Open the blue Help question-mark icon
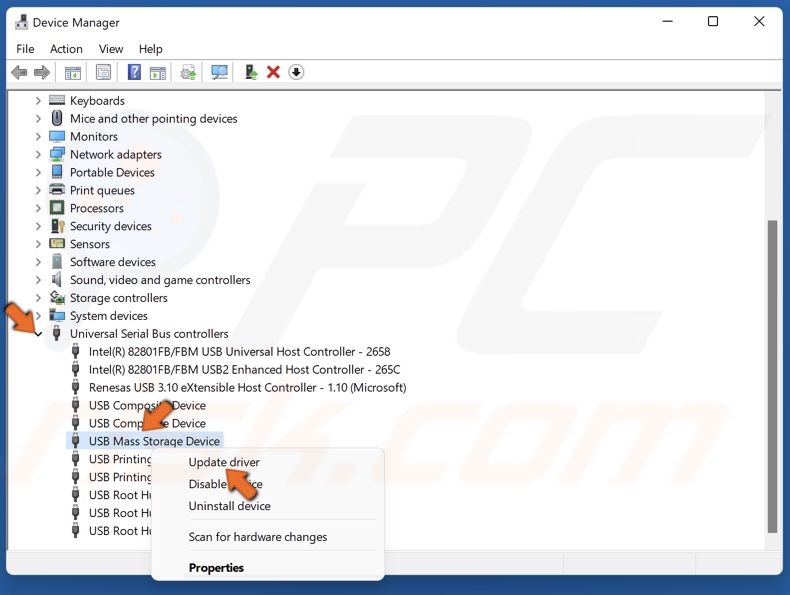The width and height of the screenshot is (790, 595). (134, 72)
